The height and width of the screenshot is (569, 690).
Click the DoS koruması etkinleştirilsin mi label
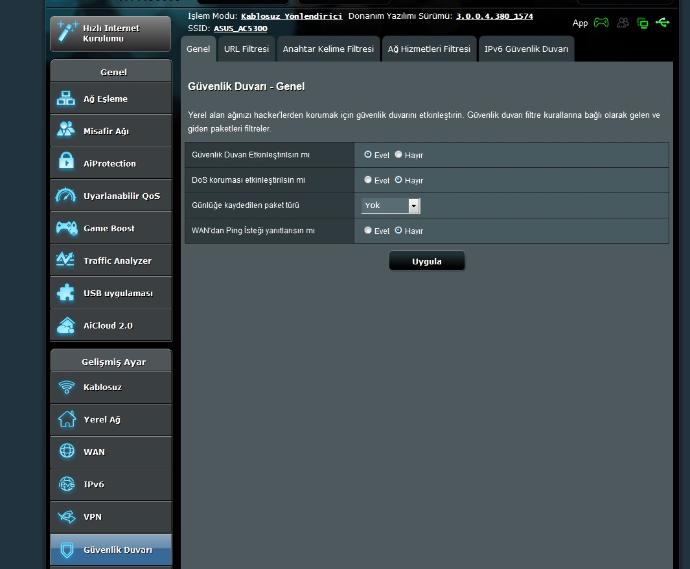coord(248,180)
